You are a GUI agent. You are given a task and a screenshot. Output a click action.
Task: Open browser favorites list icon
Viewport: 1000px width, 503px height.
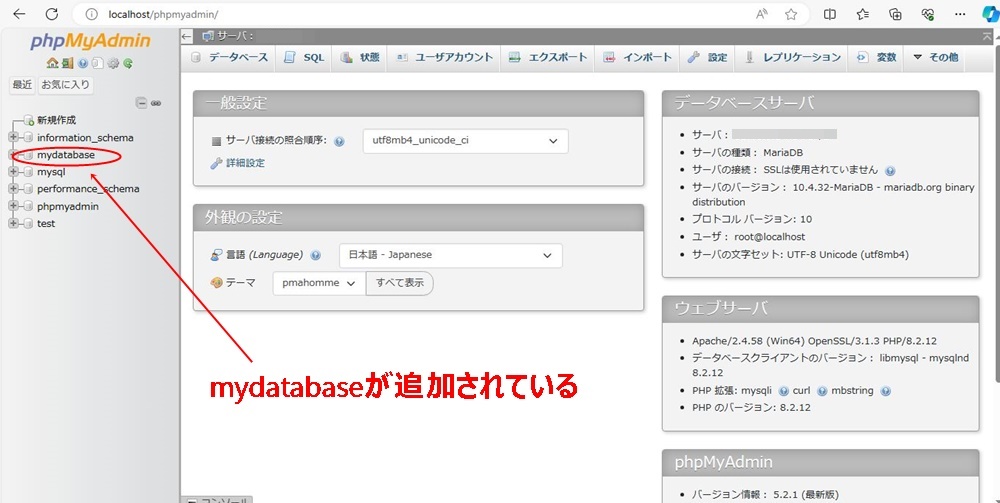(863, 14)
